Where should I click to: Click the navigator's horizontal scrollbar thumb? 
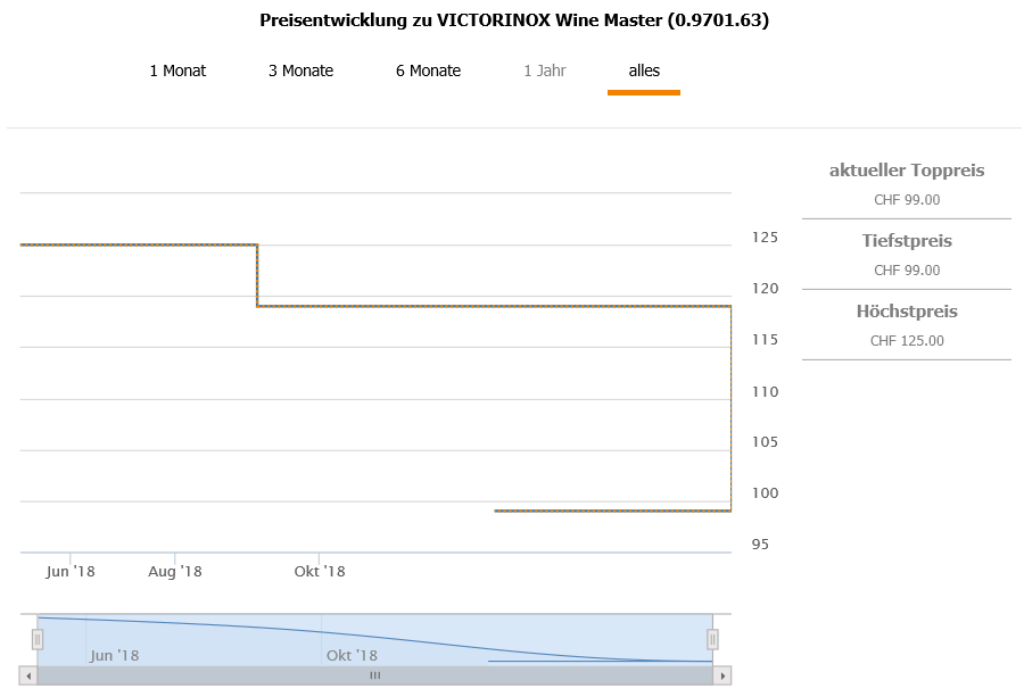[376, 676]
